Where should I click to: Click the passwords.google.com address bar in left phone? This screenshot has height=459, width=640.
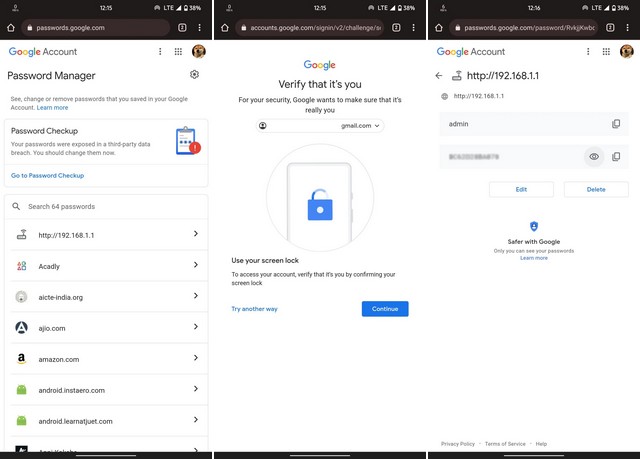96,28
